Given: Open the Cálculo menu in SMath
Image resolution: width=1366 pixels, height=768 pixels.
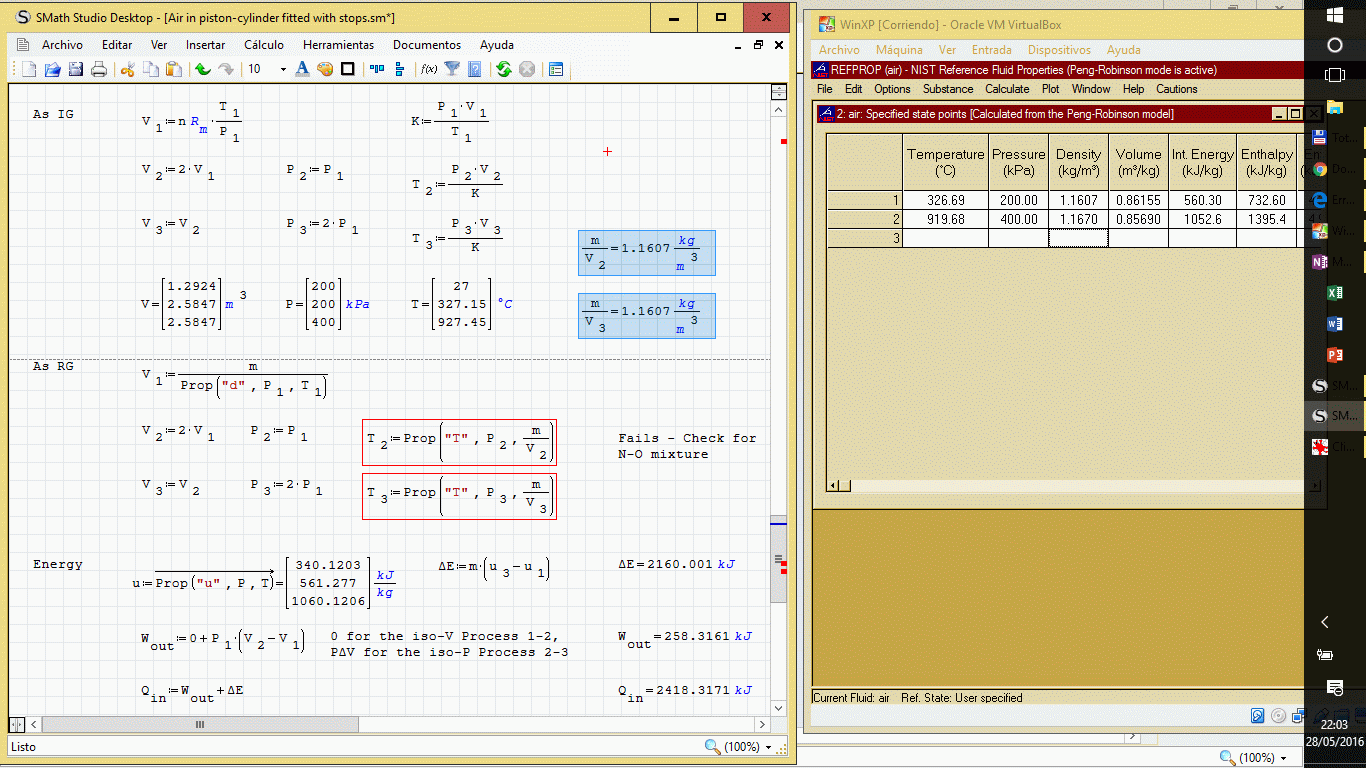Looking at the screenshot, I should pyautogui.click(x=264, y=45).
